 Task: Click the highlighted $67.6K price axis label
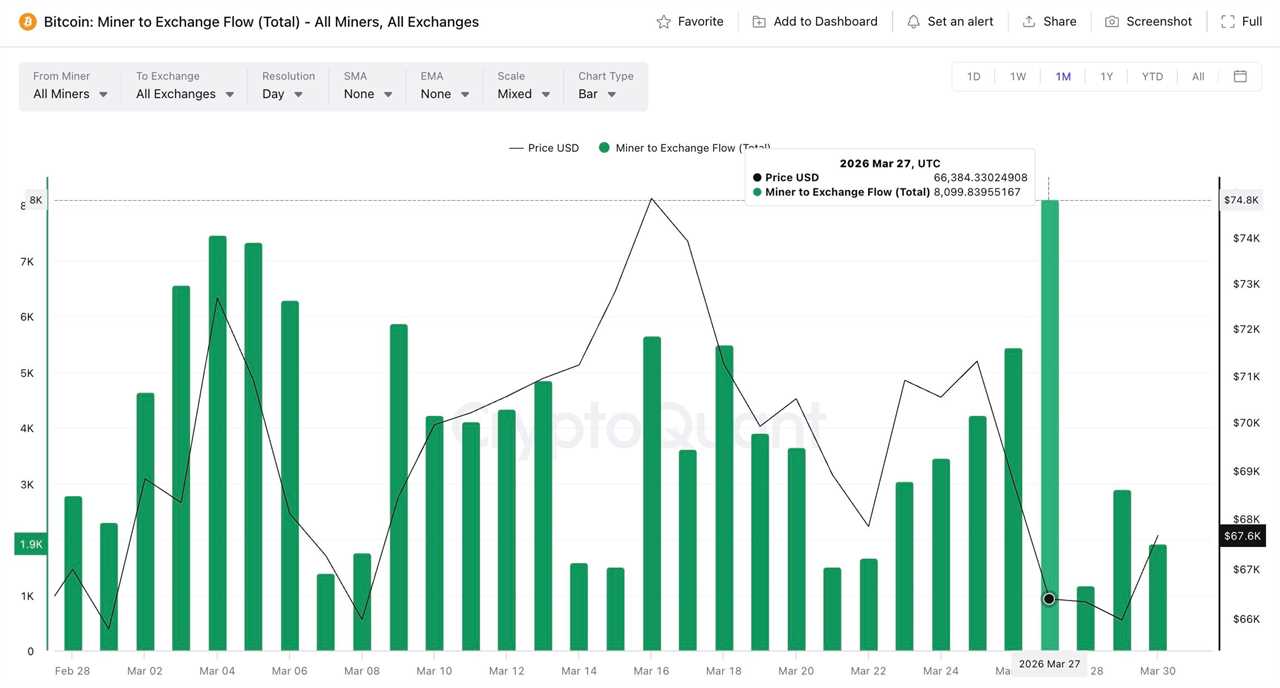(x=1241, y=536)
